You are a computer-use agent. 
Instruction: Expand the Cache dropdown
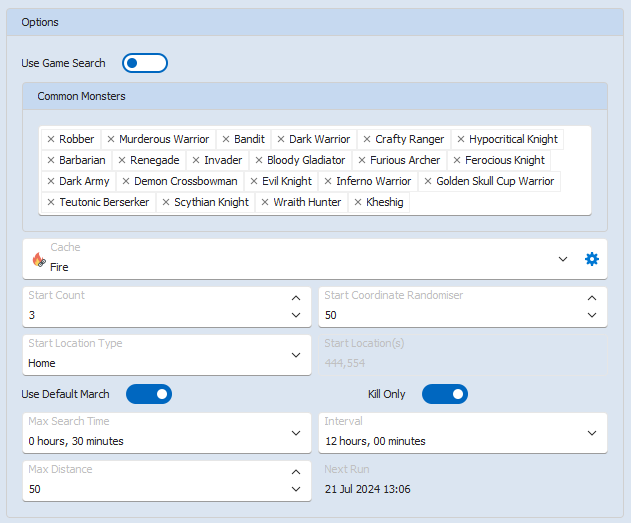click(563, 259)
